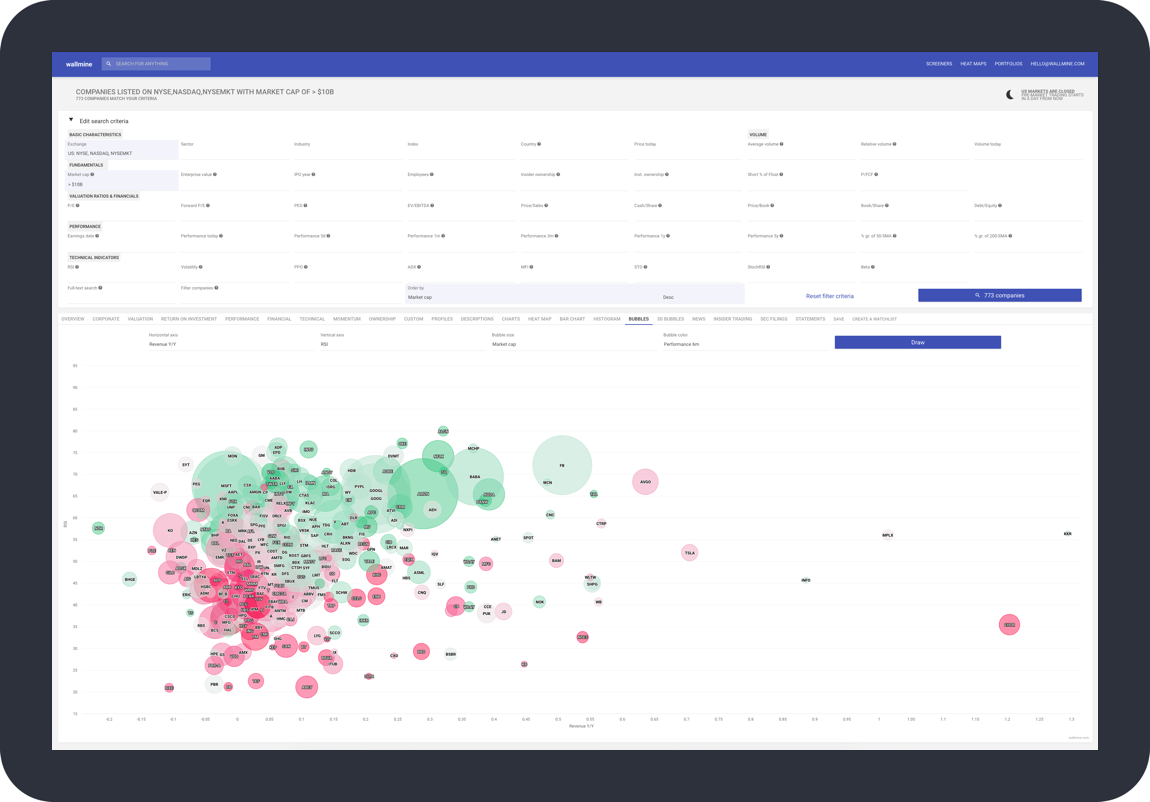1150x802 pixels.
Task: Click the KO bubble in the chart
Action: 170,530
